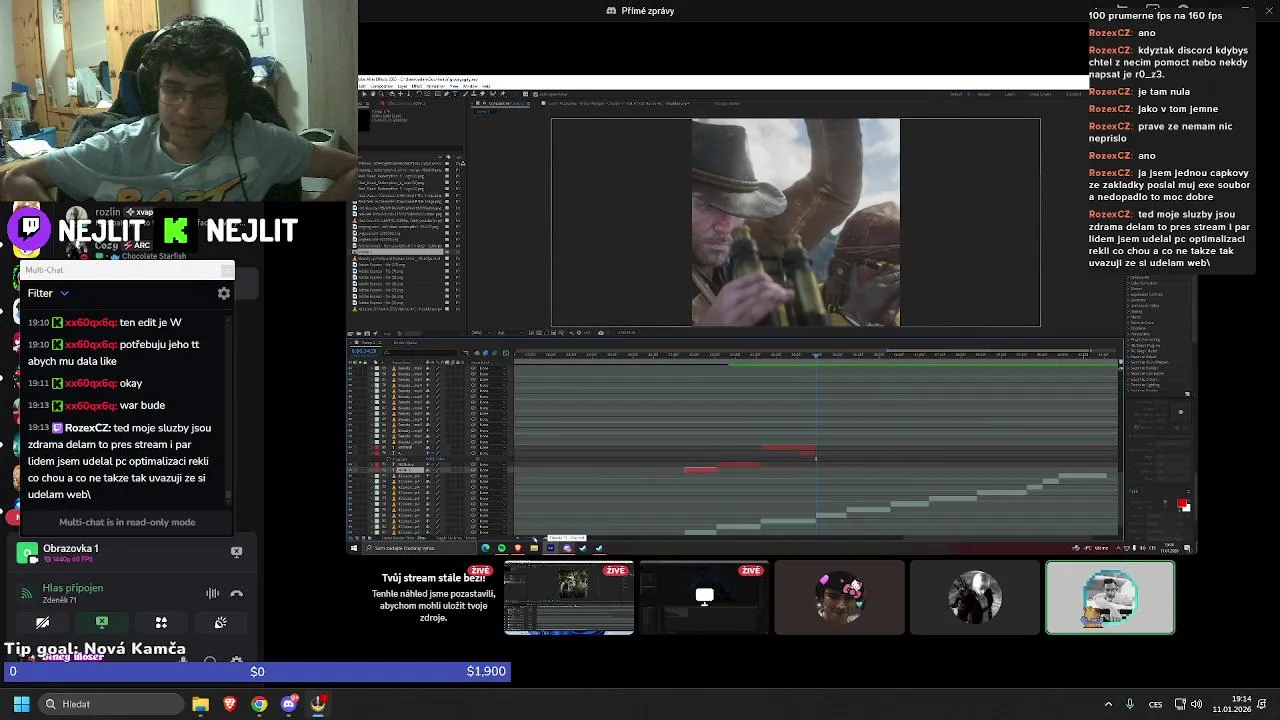The image size is (1280, 720).
Task: Click the green screen share button
Action: tap(102, 622)
